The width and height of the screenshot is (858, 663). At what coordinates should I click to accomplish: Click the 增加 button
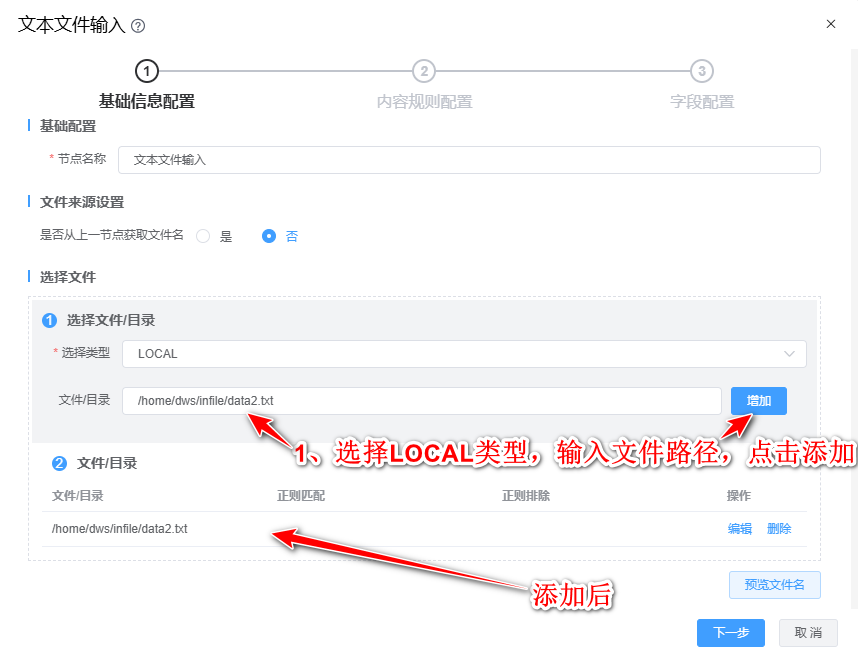tap(759, 401)
